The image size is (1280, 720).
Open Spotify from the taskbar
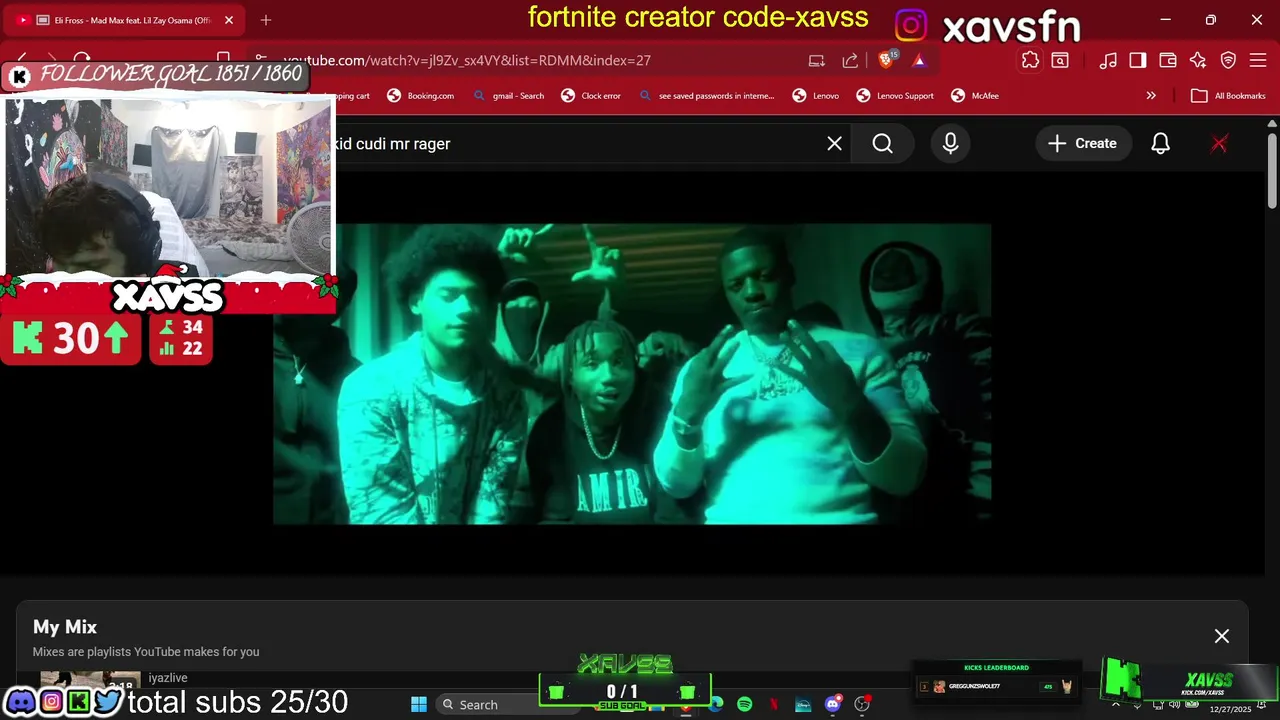tap(745, 704)
